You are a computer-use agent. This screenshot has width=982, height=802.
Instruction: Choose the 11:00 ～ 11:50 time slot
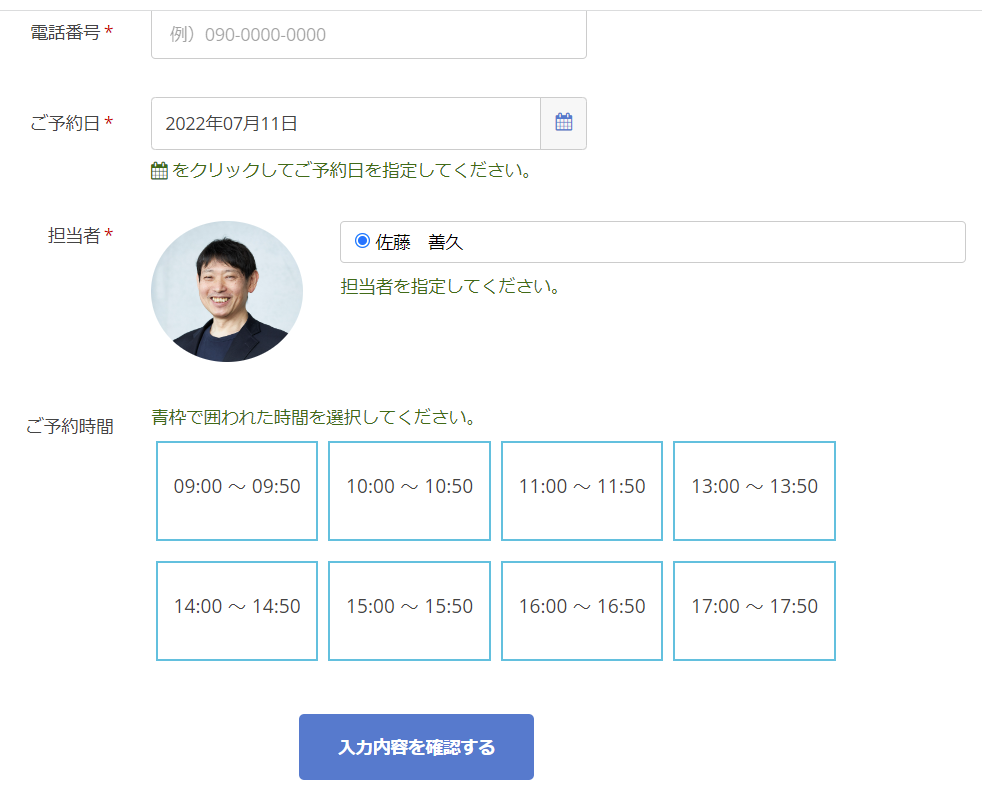click(x=582, y=491)
